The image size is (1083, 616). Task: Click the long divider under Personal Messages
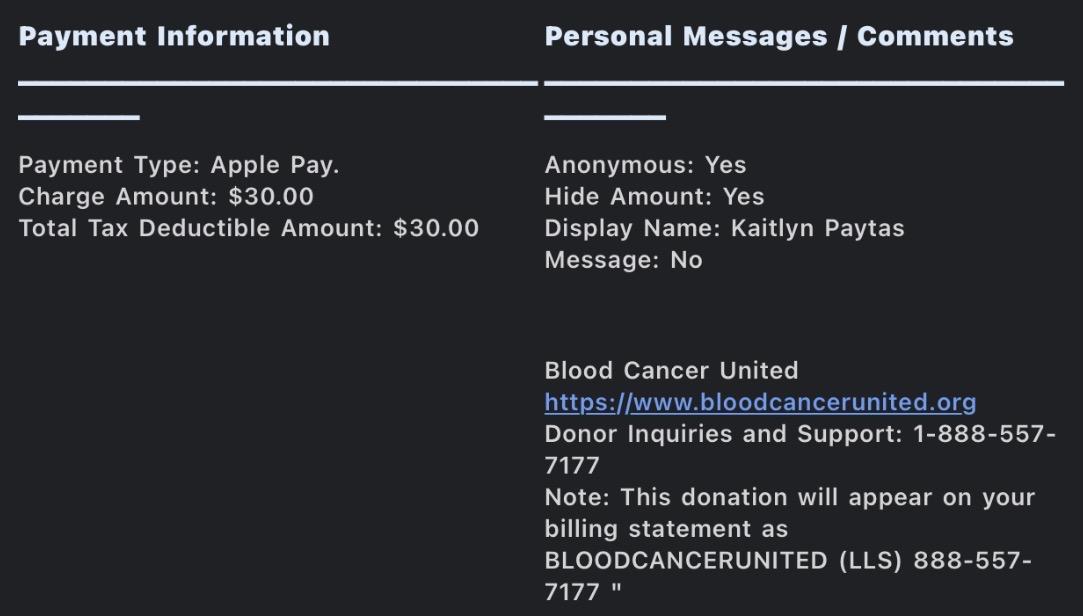coord(804,83)
